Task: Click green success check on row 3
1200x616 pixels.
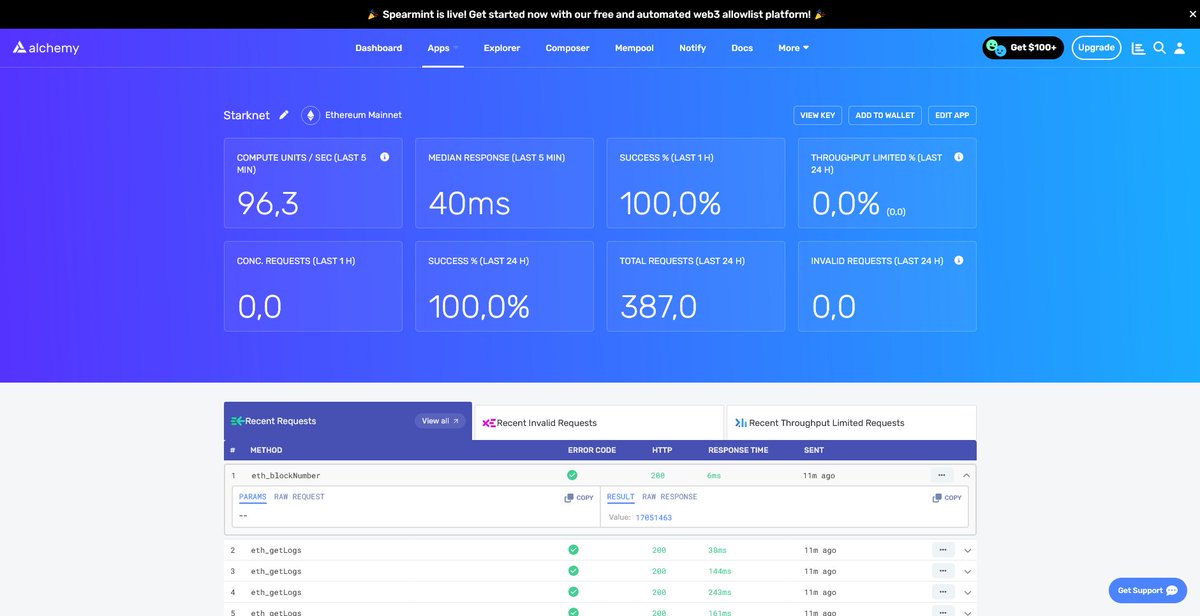Action: click(573, 571)
